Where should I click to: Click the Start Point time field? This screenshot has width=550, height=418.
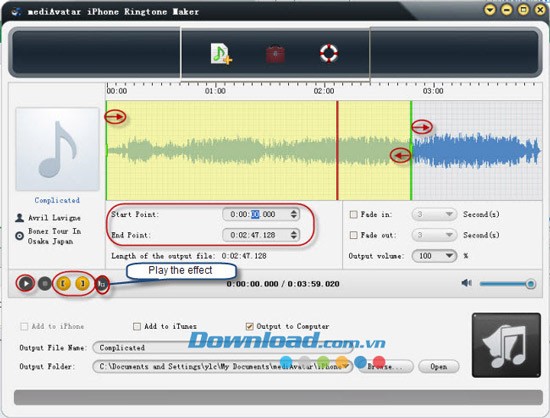tap(261, 214)
